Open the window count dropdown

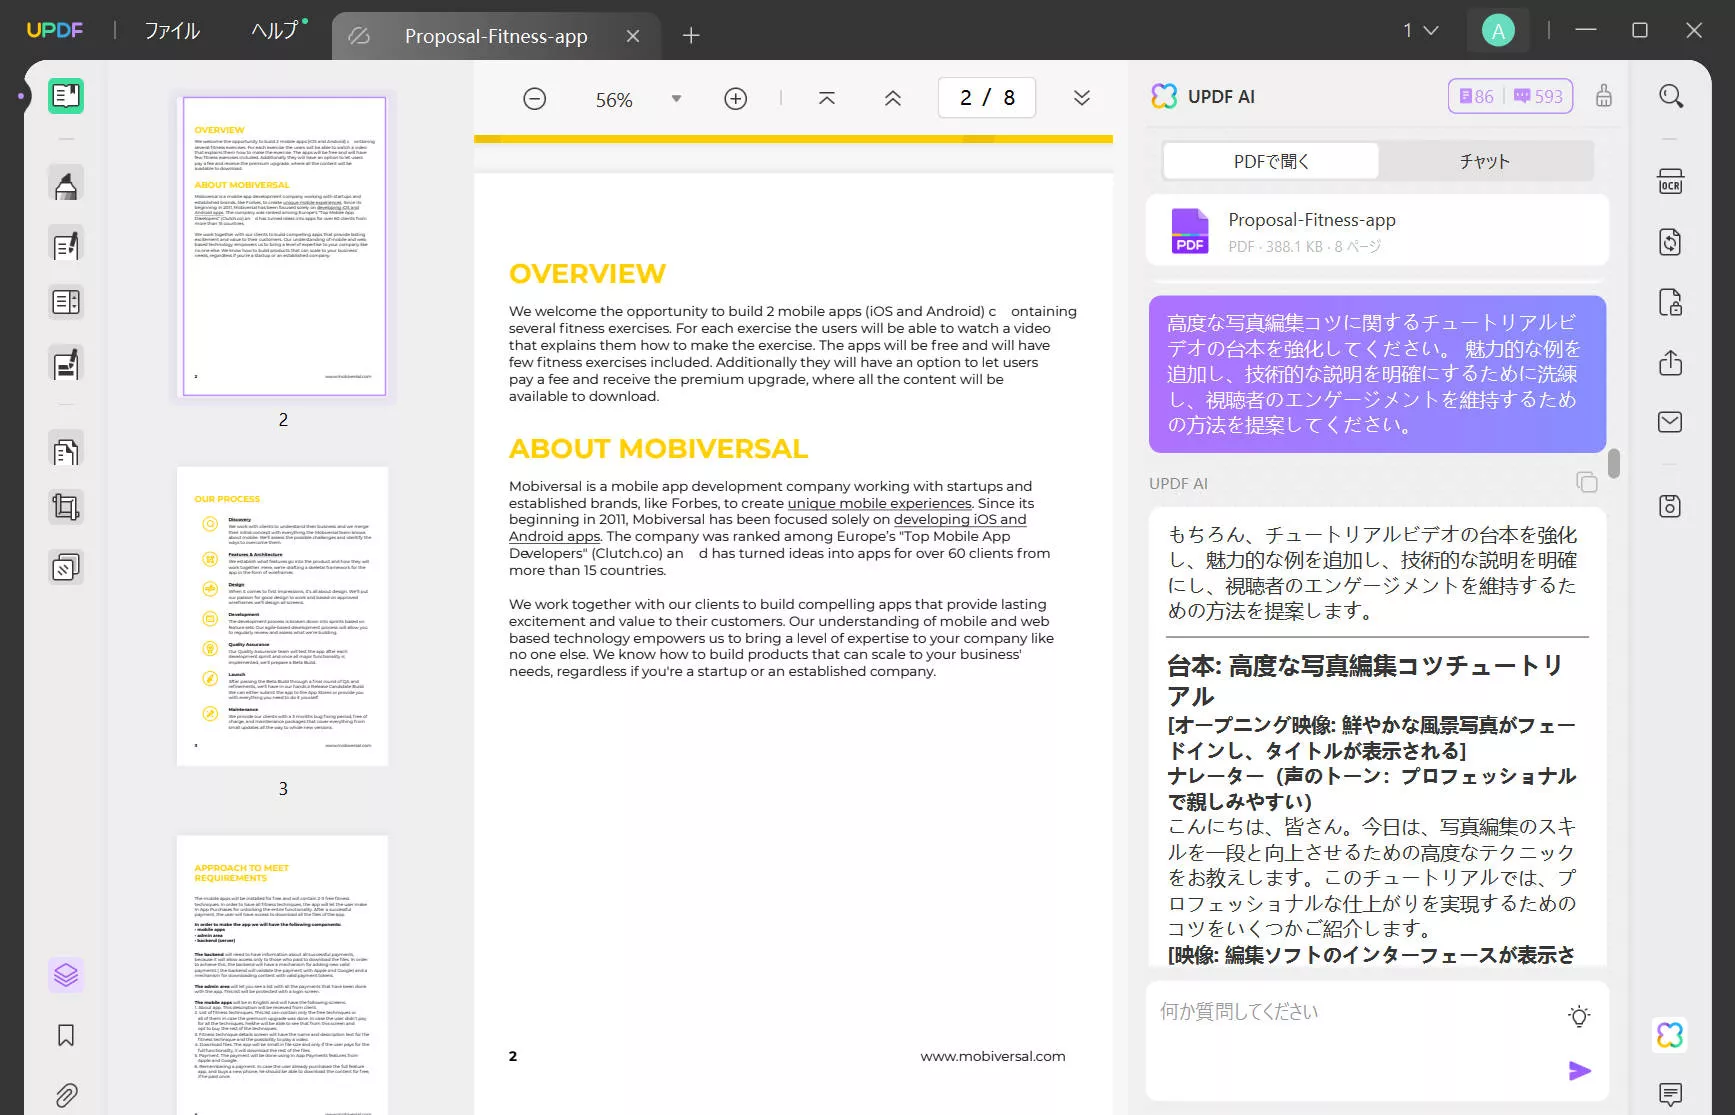(x=1420, y=31)
